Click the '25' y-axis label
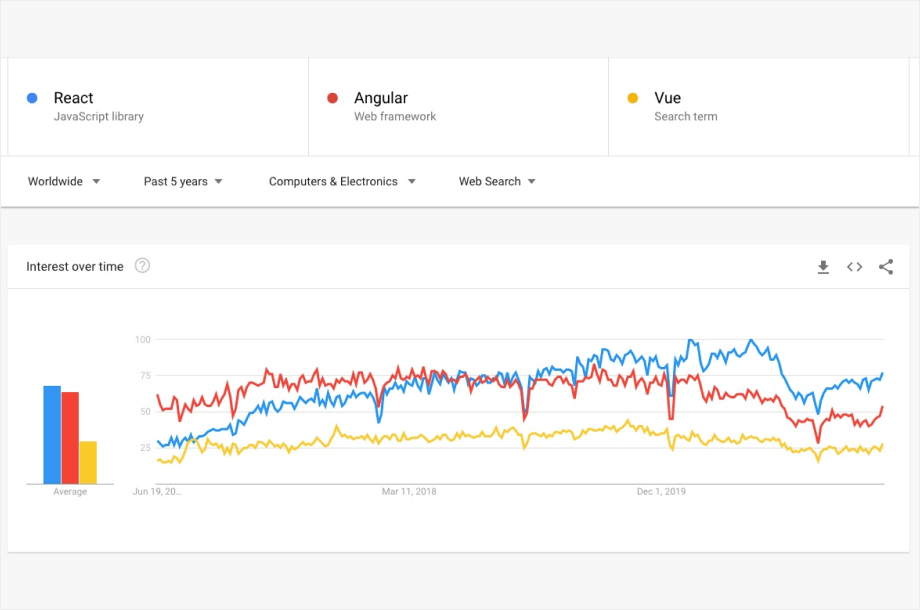Viewport: 920px width, 610px height. [x=146, y=448]
